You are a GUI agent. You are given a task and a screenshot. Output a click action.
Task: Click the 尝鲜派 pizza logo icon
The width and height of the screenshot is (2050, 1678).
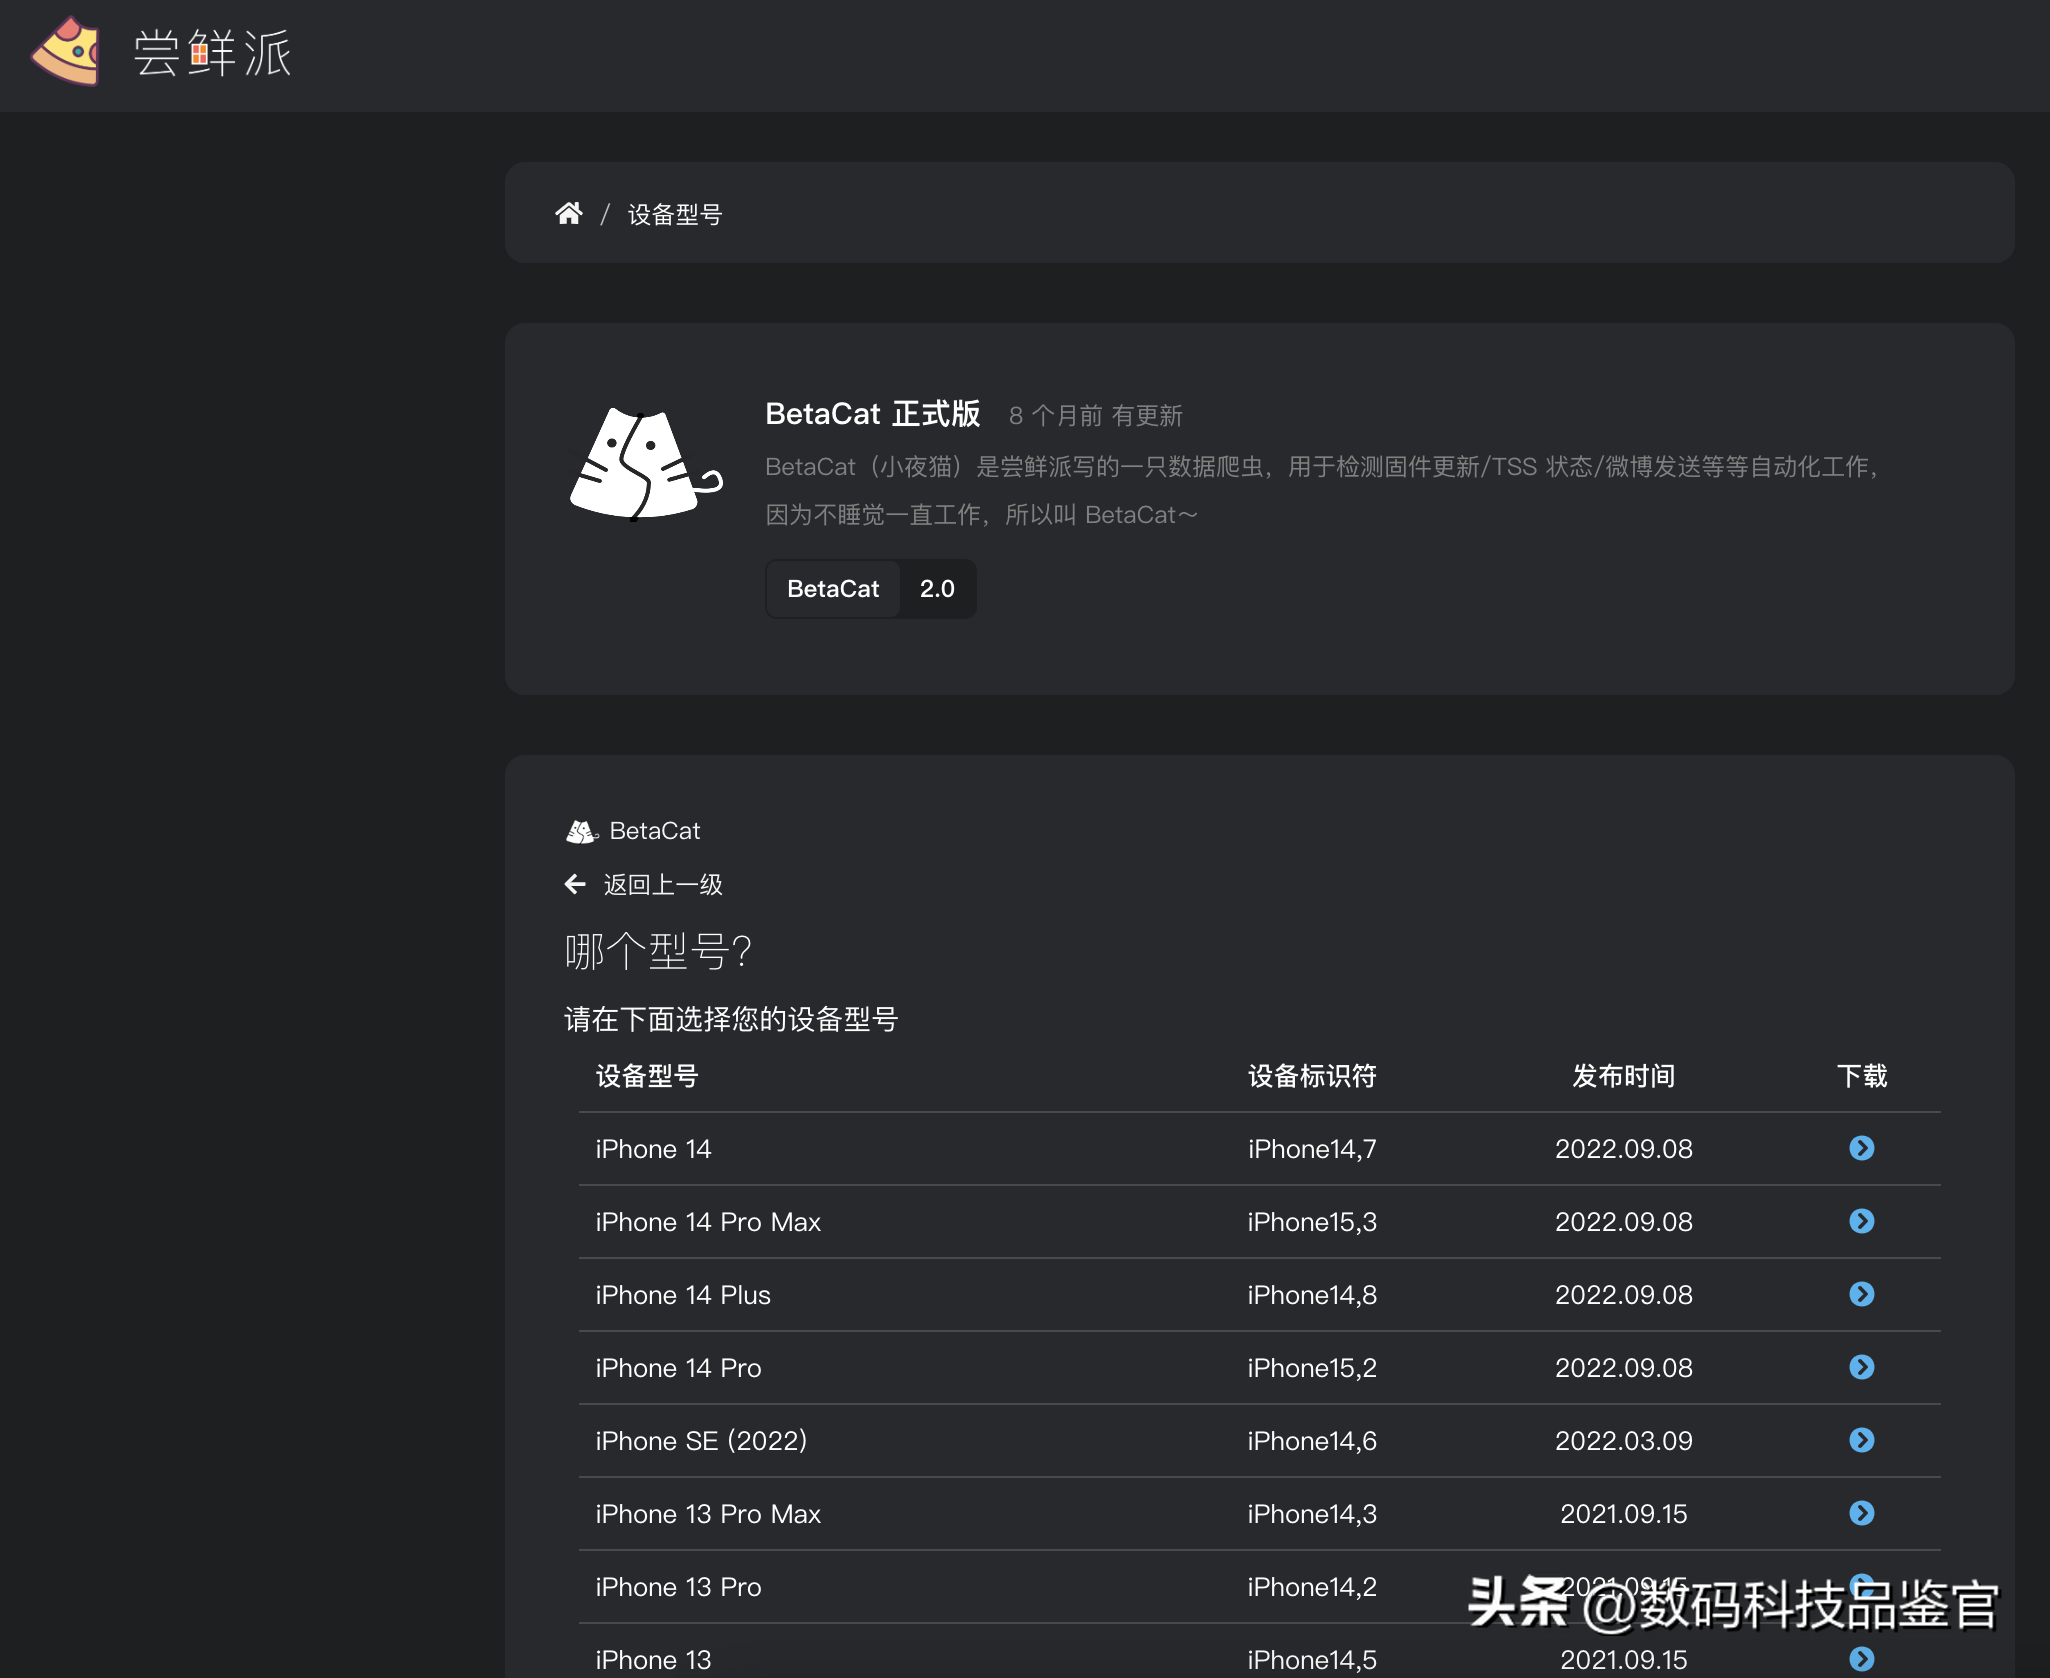(66, 52)
